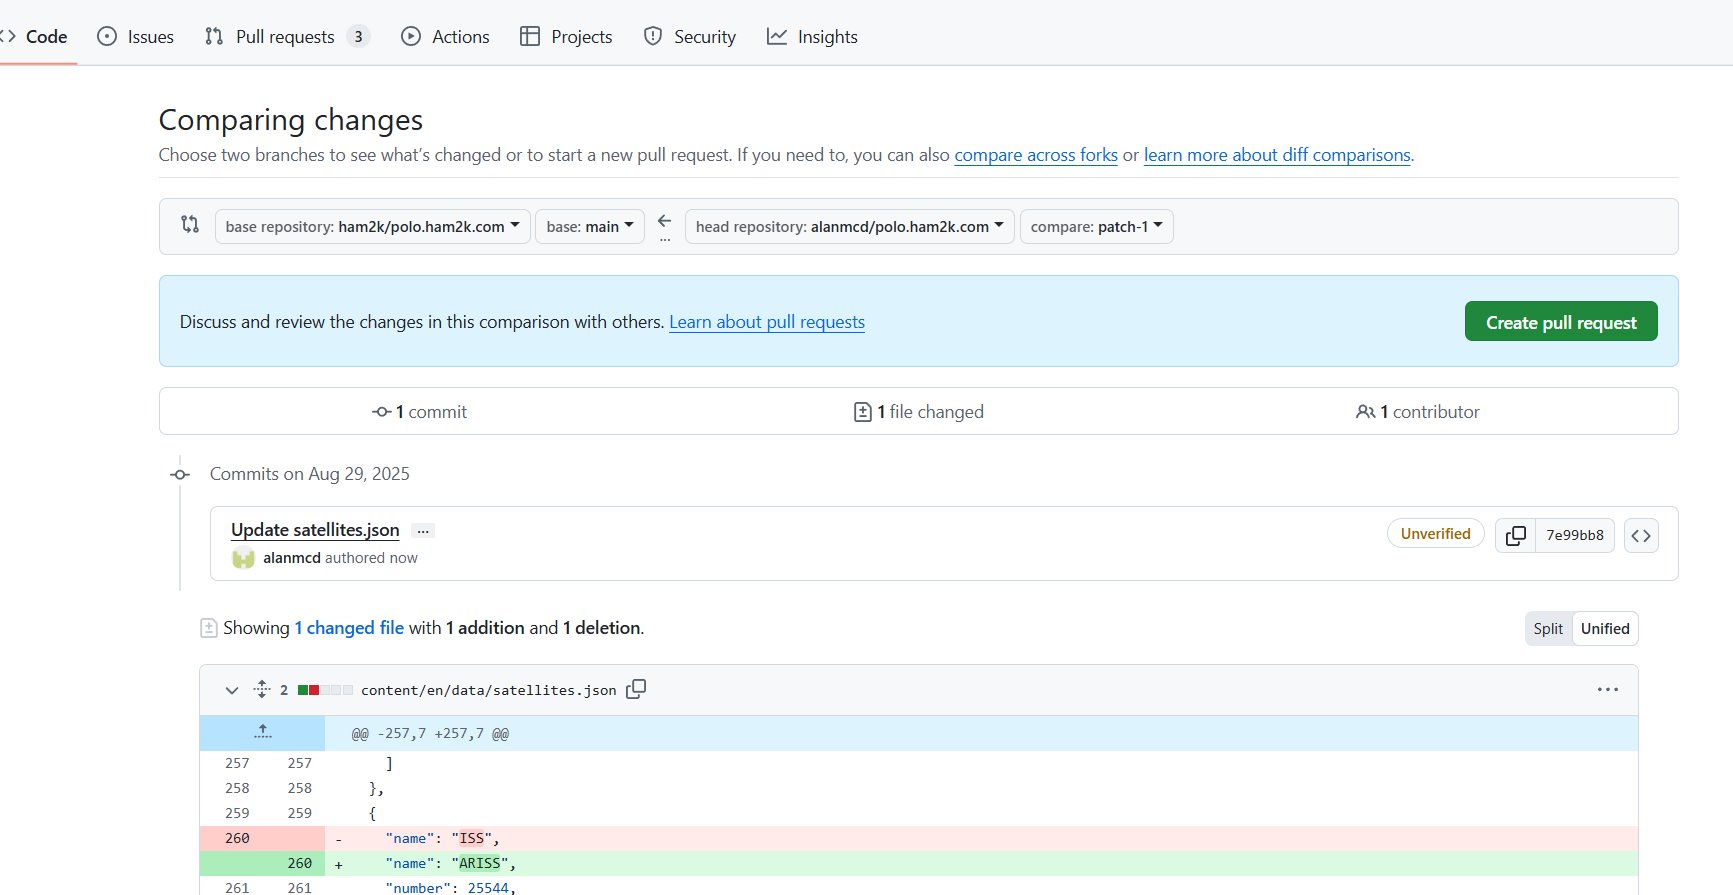Copy the full commit SHA 7e99bb8
This screenshot has width=1733, height=895.
(x=1515, y=535)
